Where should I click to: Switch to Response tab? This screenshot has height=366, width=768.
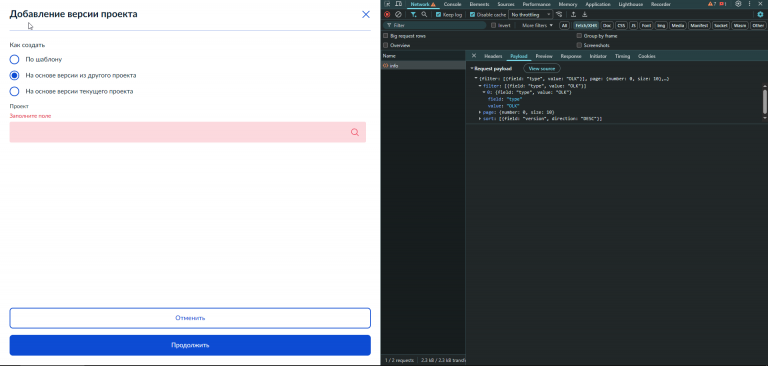click(x=571, y=56)
